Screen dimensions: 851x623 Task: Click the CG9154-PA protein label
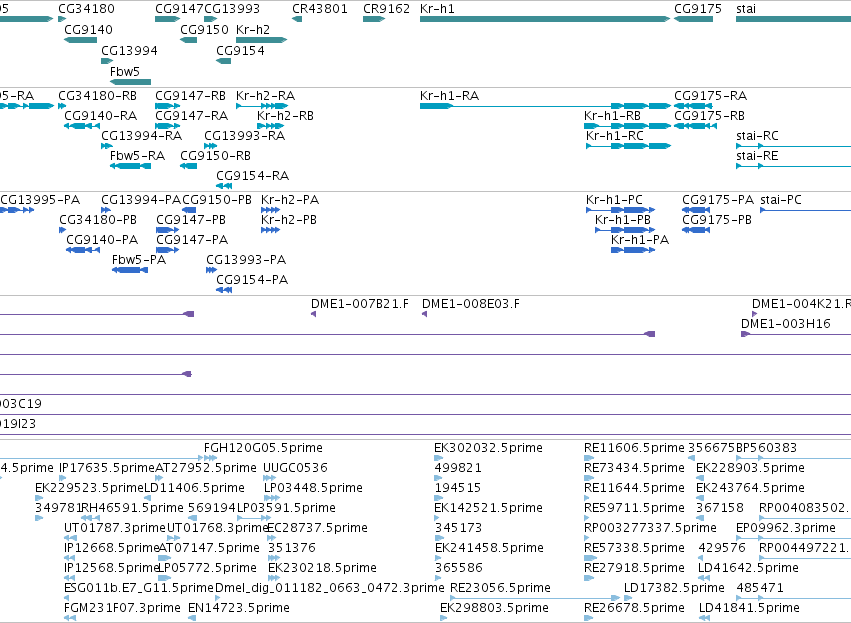(252, 280)
